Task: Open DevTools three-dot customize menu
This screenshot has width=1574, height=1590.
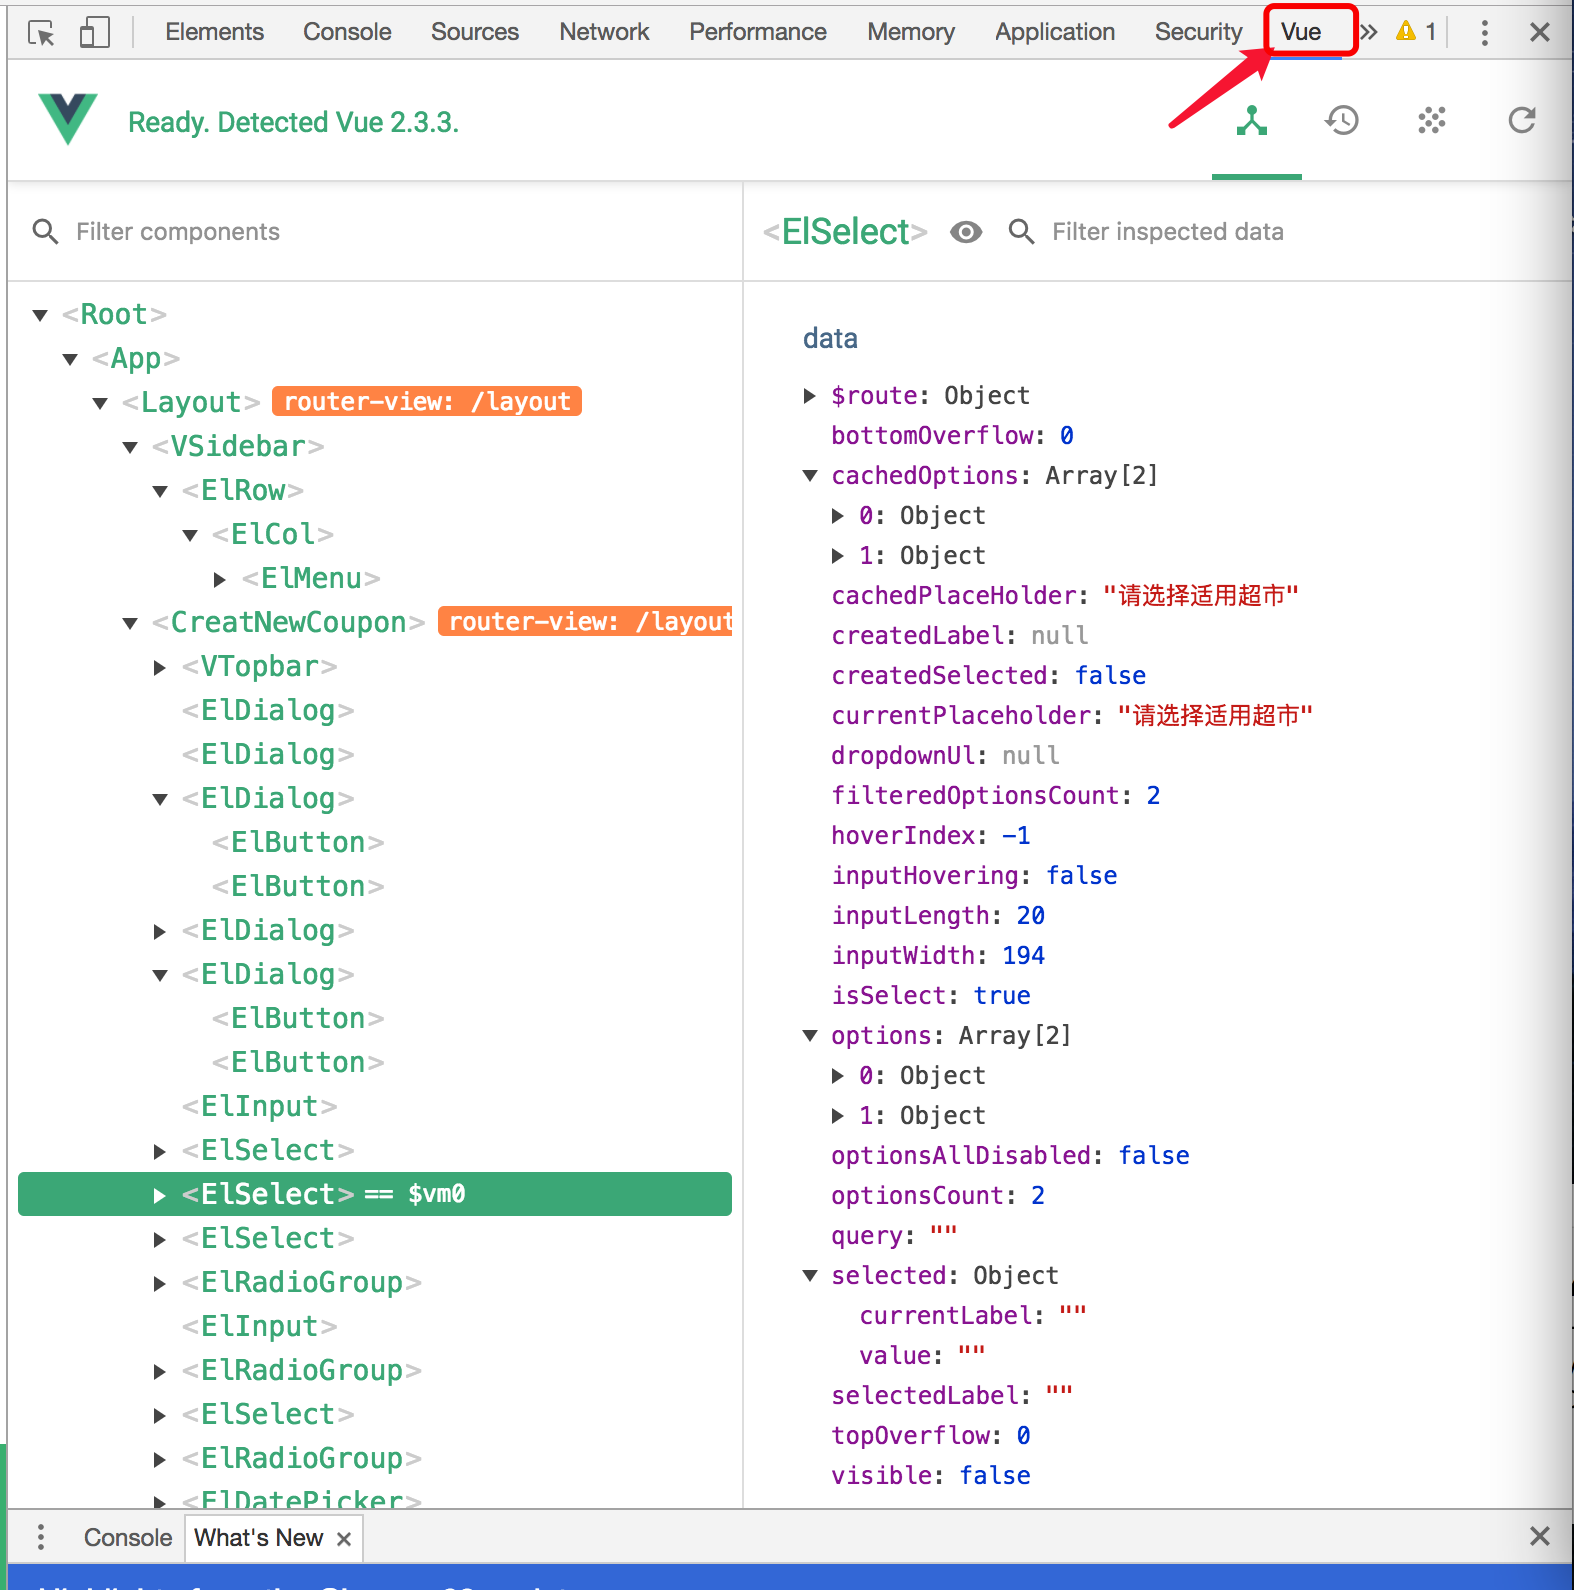Action: point(1485,33)
